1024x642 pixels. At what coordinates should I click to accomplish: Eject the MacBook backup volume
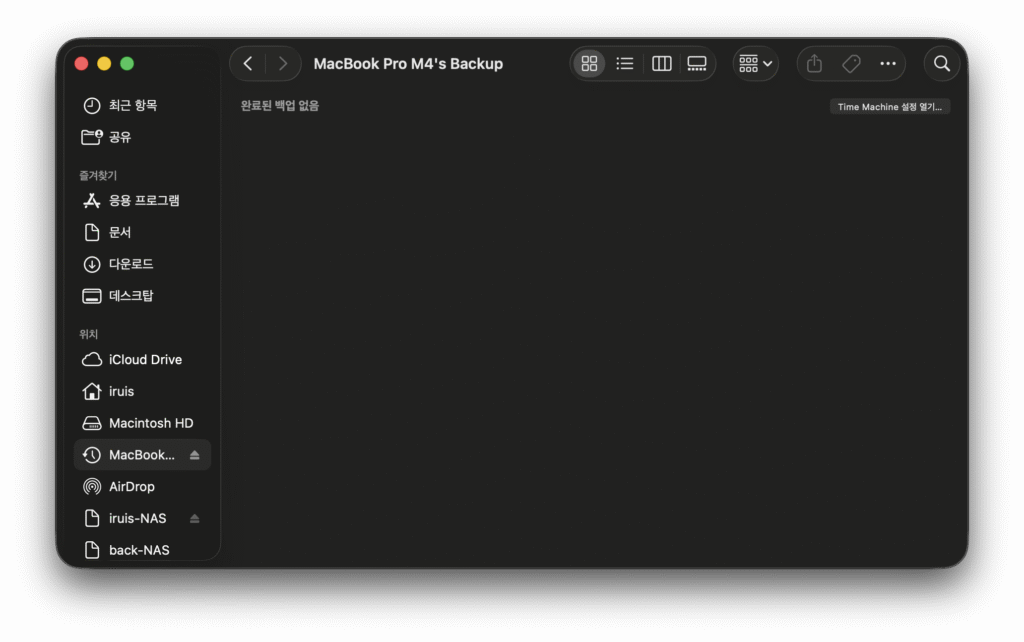point(195,455)
